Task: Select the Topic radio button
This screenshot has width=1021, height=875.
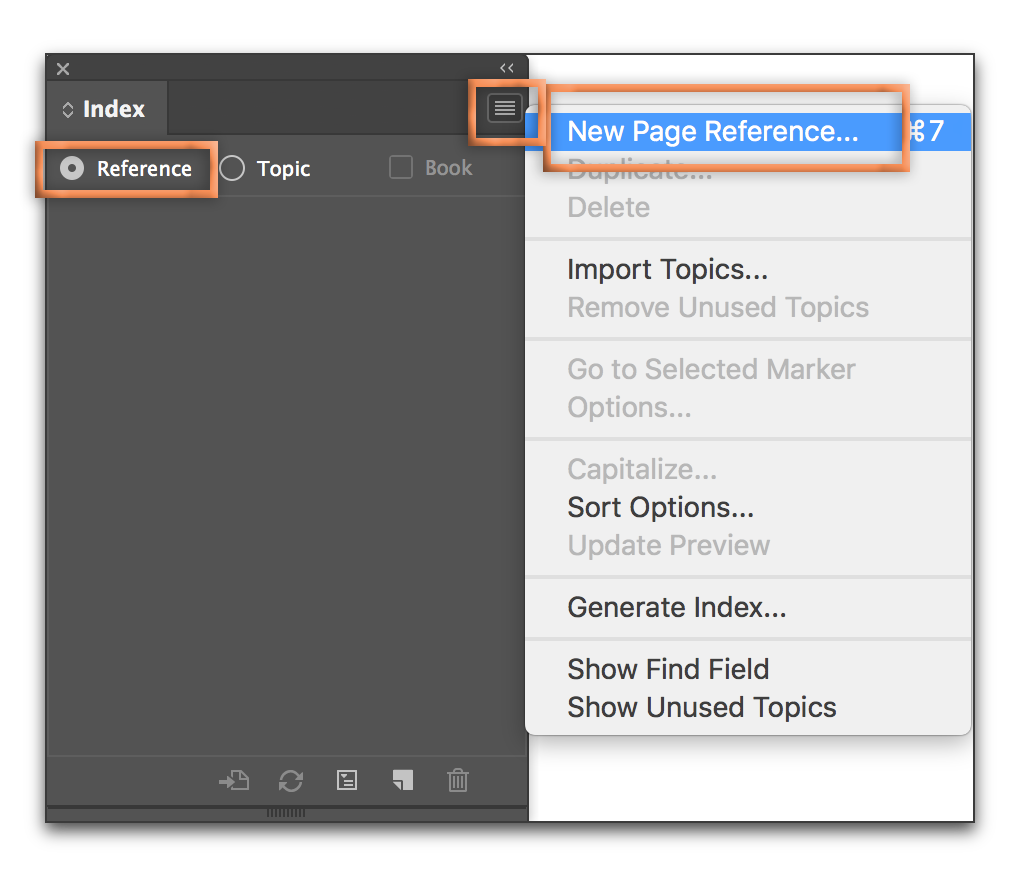Action: click(x=232, y=168)
